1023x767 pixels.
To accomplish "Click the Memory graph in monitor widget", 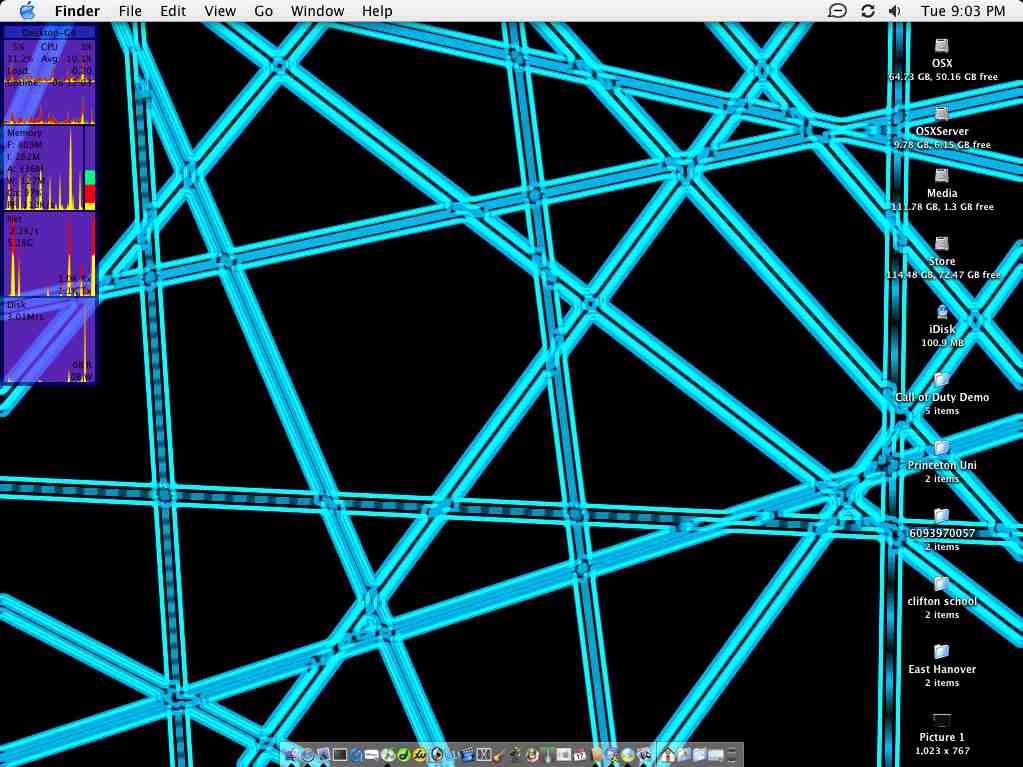I will pos(50,168).
